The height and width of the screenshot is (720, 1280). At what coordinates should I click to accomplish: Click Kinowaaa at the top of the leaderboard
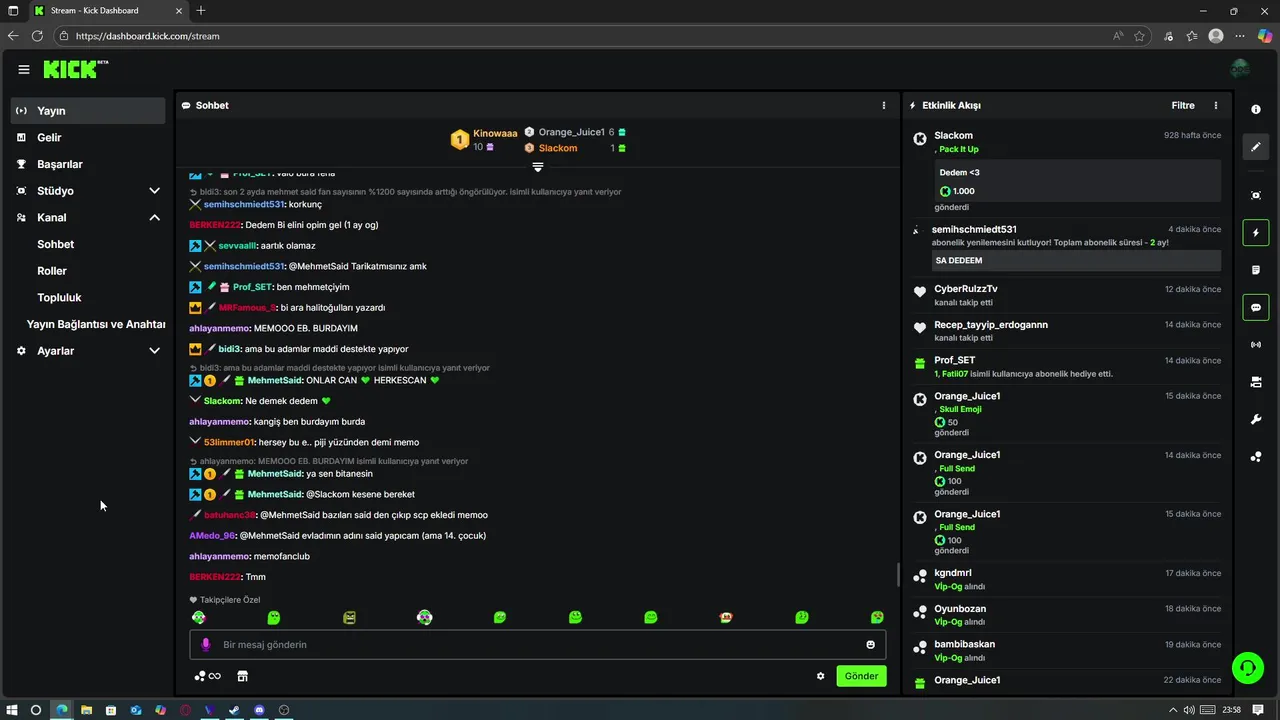(x=495, y=133)
